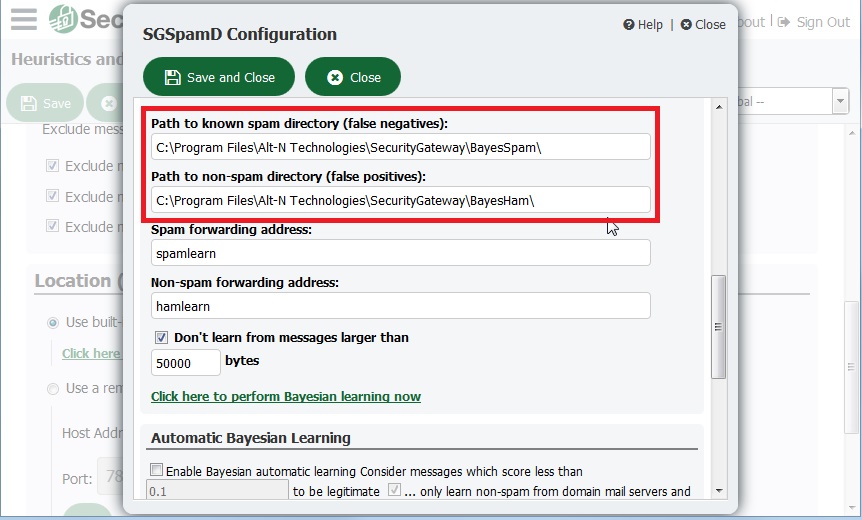This screenshot has width=862, height=520.
Task: Click the Save button in the background page
Action: tap(45, 103)
